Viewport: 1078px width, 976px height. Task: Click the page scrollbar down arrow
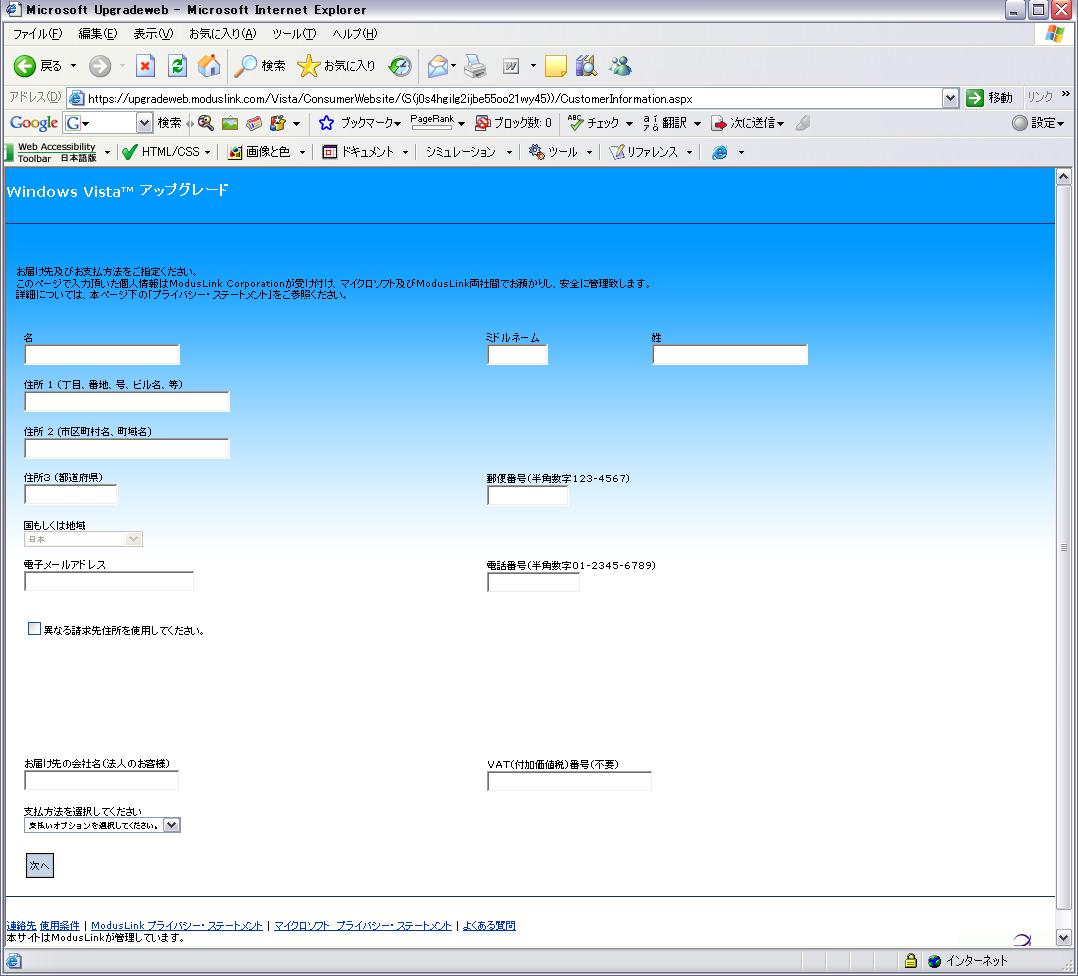tap(1063, 938)
